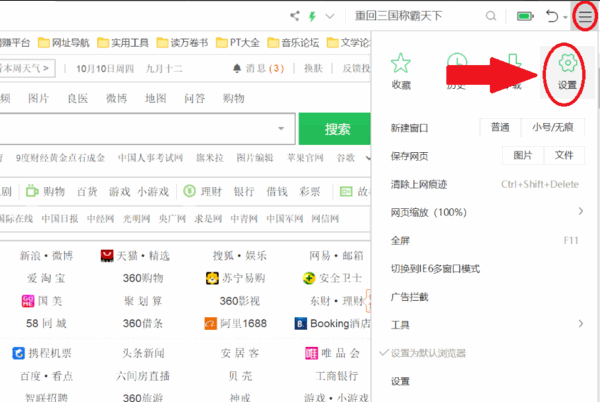Open the 苏宁易购 site link
The image size is (600, 402).
pos(235,277)
